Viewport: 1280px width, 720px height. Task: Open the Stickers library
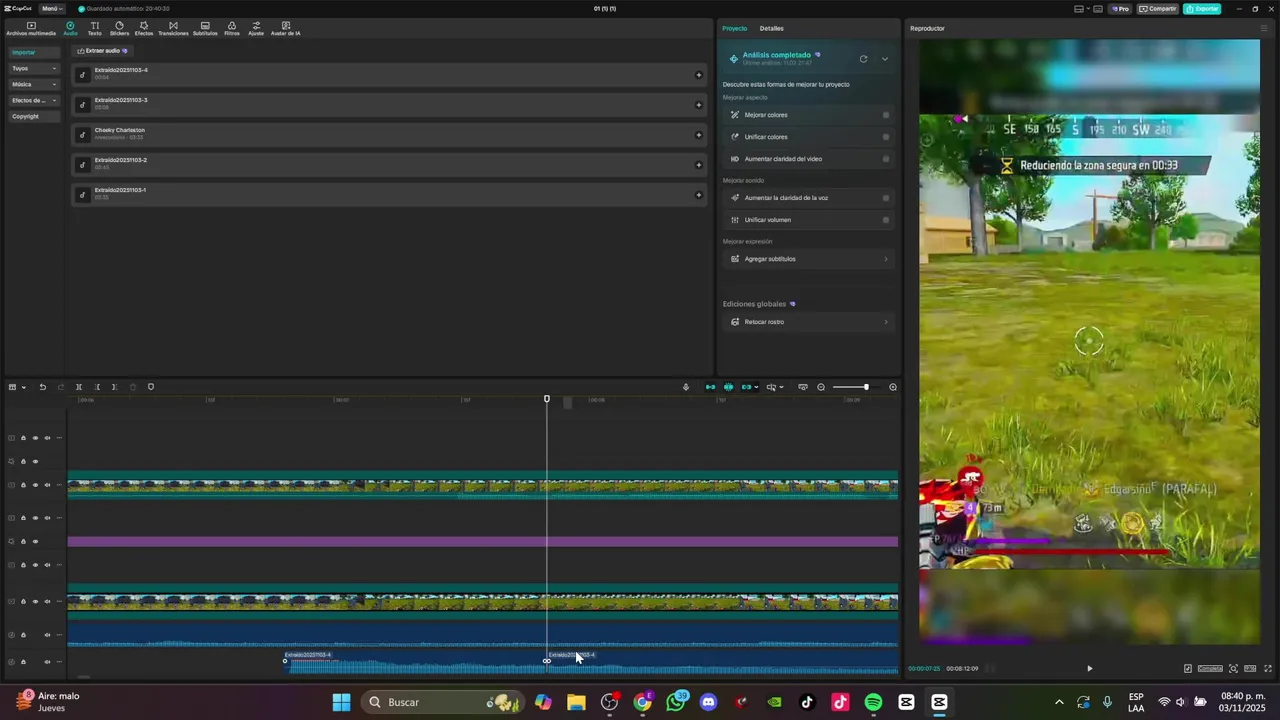119,28
